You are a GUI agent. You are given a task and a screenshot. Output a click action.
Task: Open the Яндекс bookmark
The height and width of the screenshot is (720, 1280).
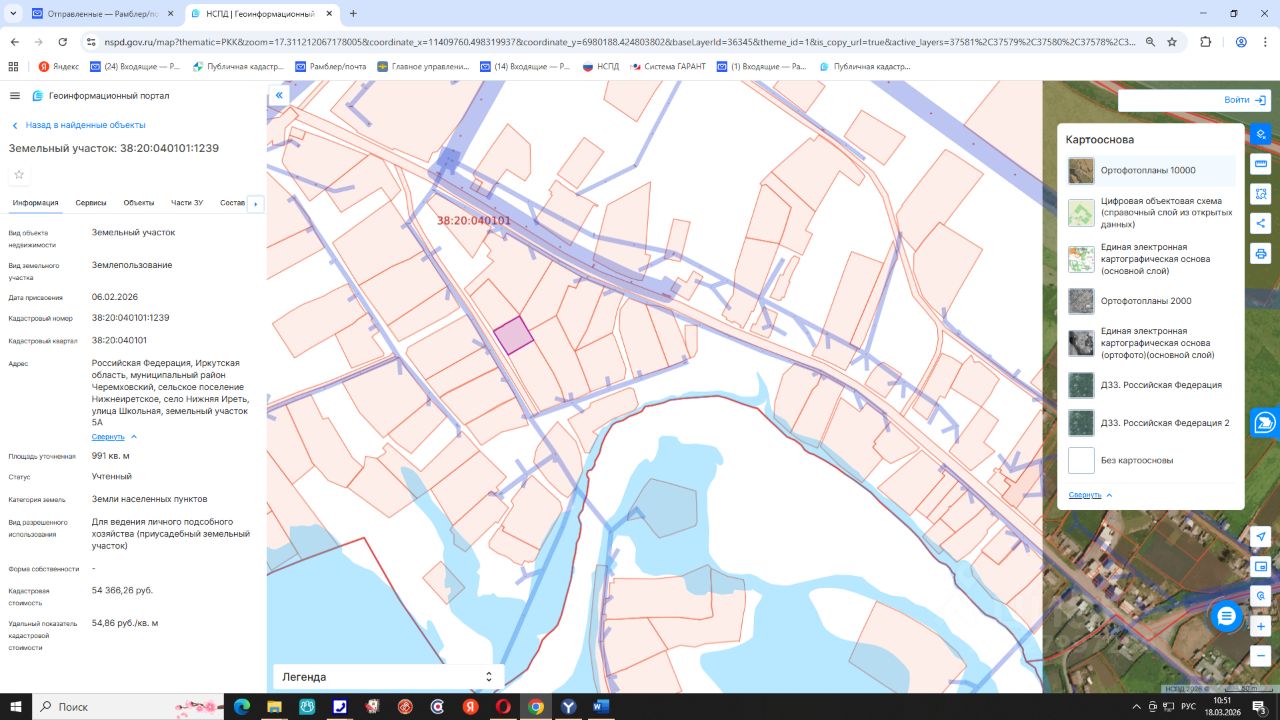click(59, 67)
